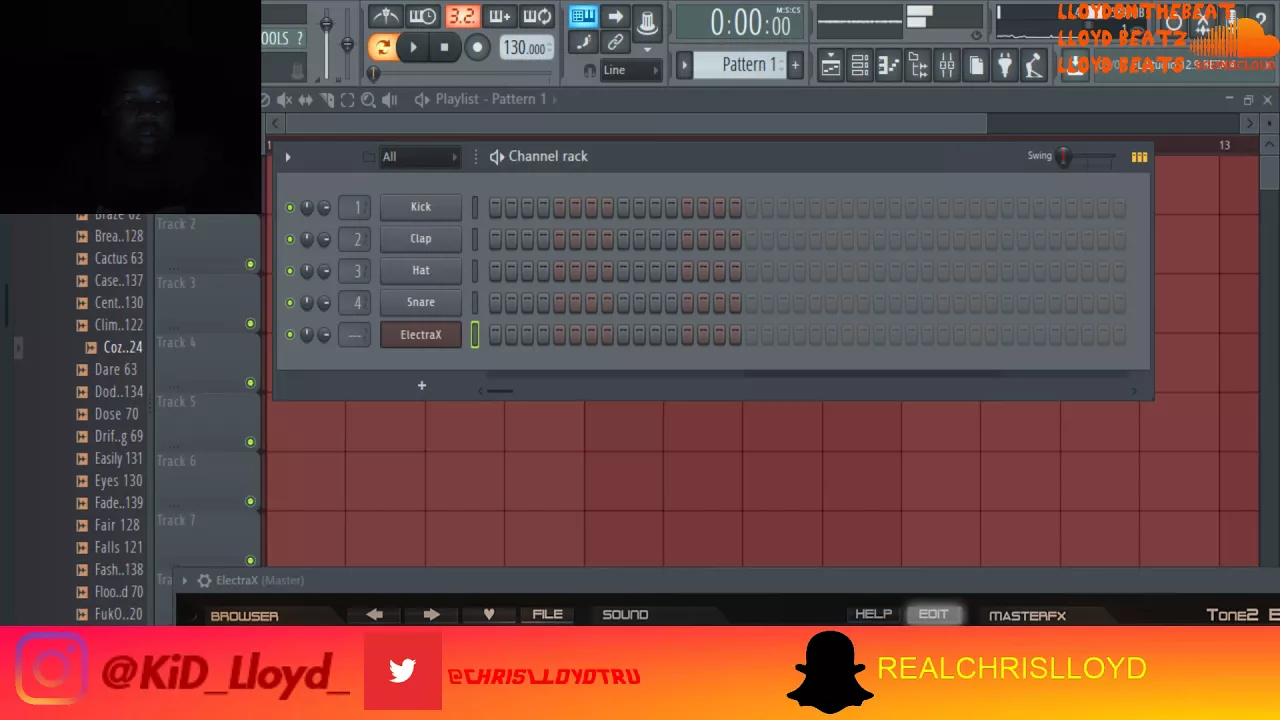
Task: Open ElectraX MASTERFX tab
Action: click(1027, 616)
